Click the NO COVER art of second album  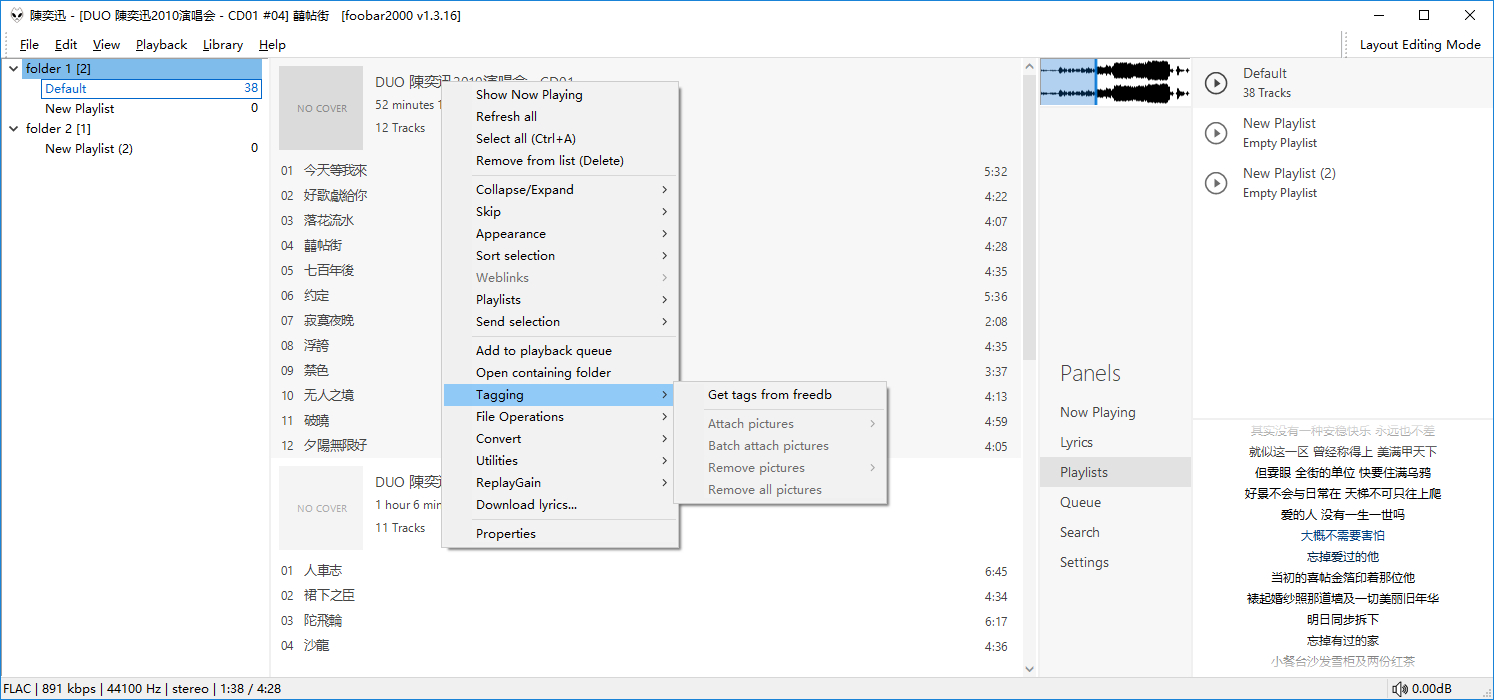[x=321, y=508]
